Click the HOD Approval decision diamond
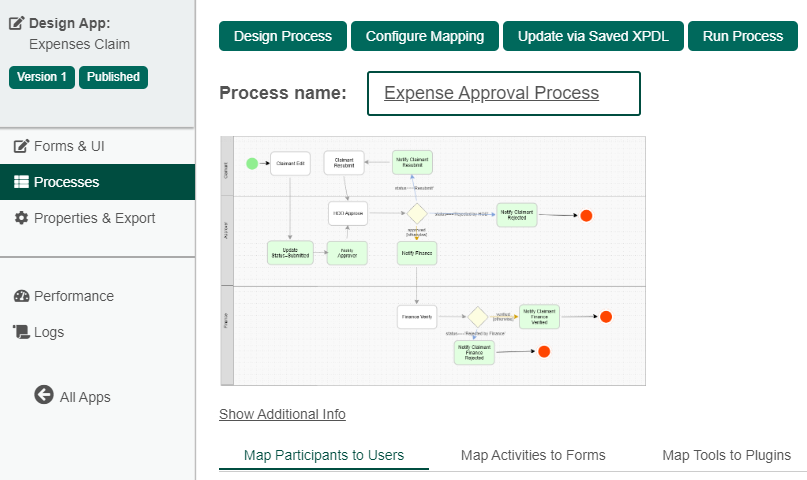 (416, 214)
